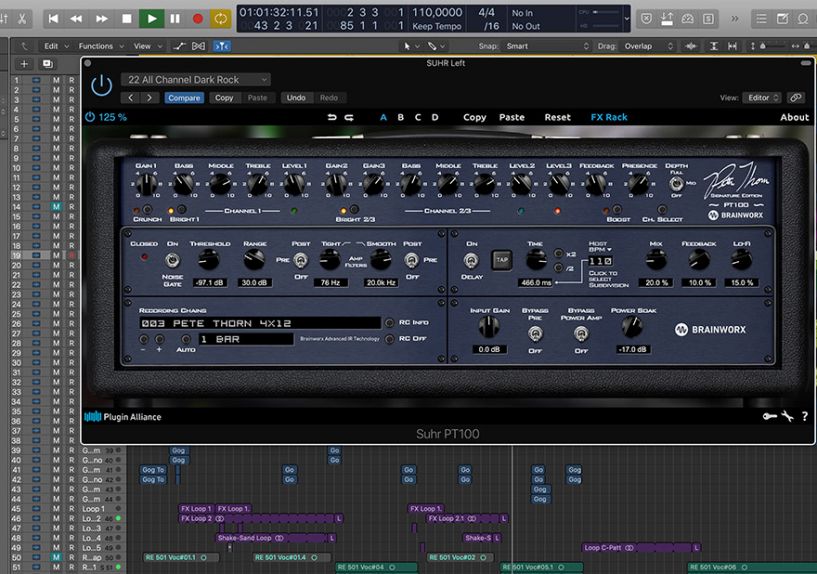Click the plugin power bypass icon
This screenshot has height=574, width=817.
[x=101, y=85]
